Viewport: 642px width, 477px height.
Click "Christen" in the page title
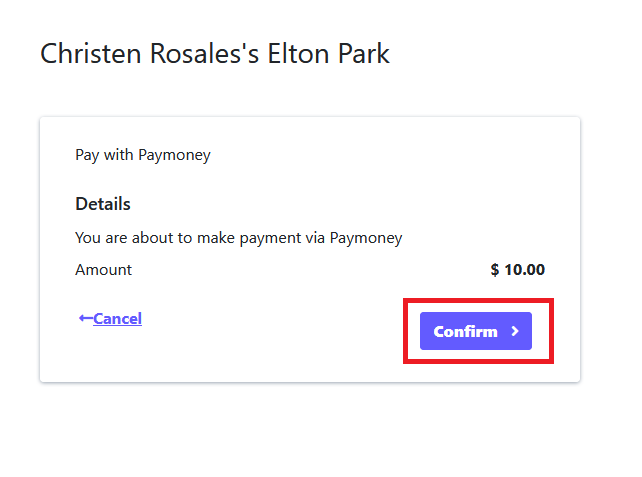[88, 53]
